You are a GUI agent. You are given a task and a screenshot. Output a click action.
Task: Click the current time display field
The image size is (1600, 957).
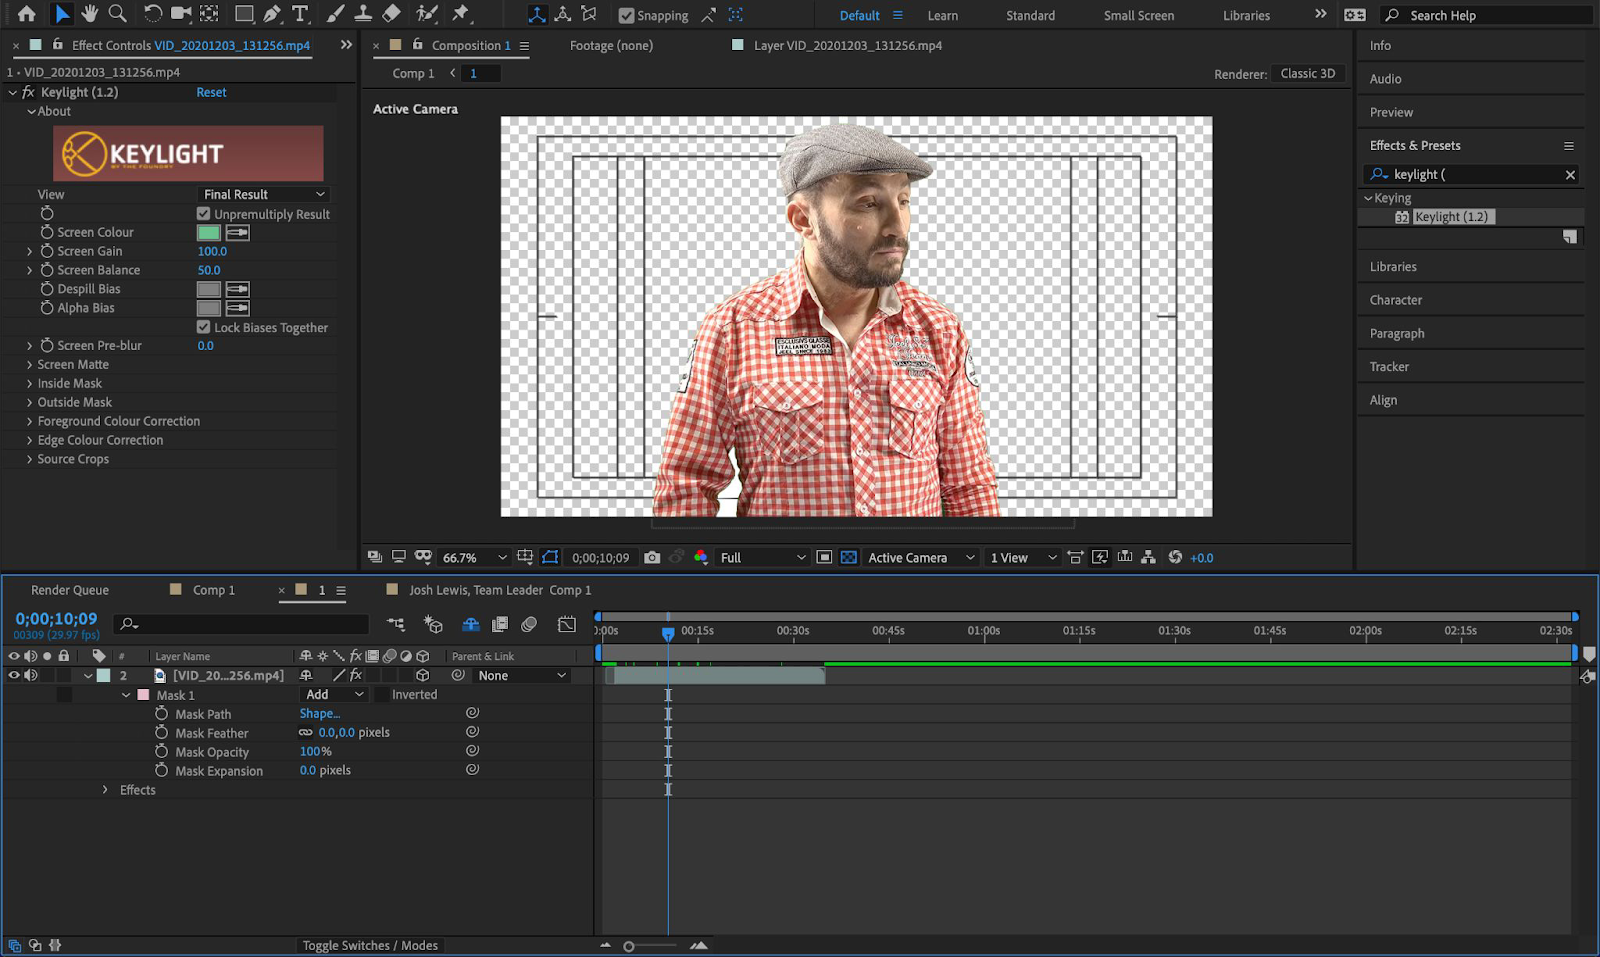coord(55,618)
